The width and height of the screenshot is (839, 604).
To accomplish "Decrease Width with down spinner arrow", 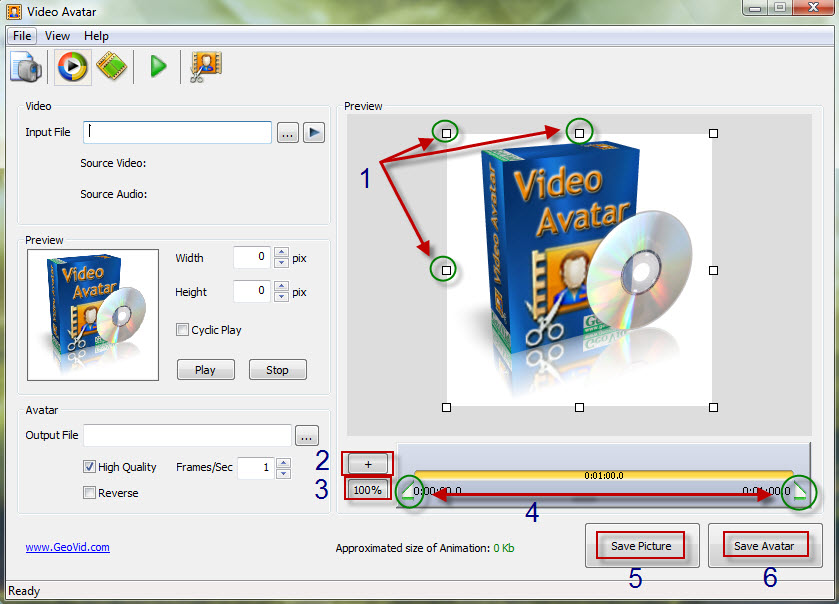I will point(281,263).
